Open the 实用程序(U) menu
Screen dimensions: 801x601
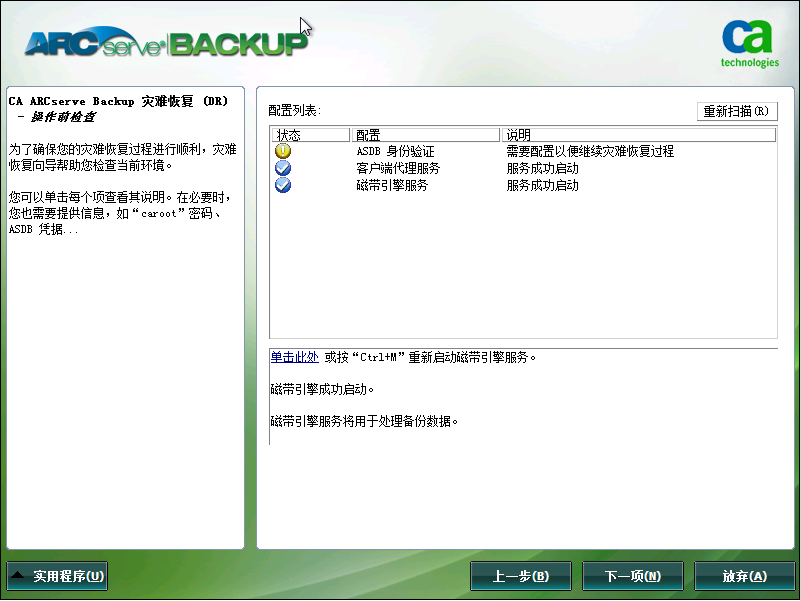click(57, 576)
